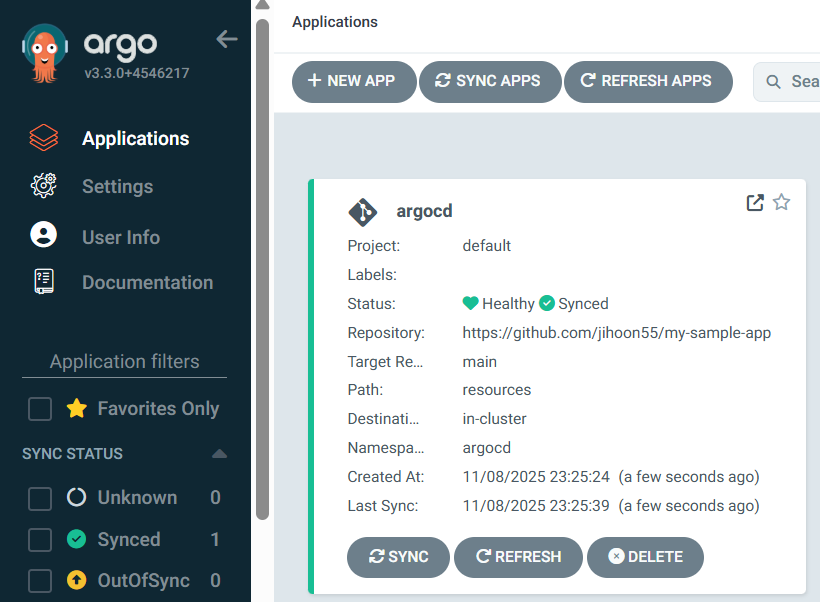The image size is (820, 602).
Task: Click the yellow Favorites star icon
Action: coord(77,408)
